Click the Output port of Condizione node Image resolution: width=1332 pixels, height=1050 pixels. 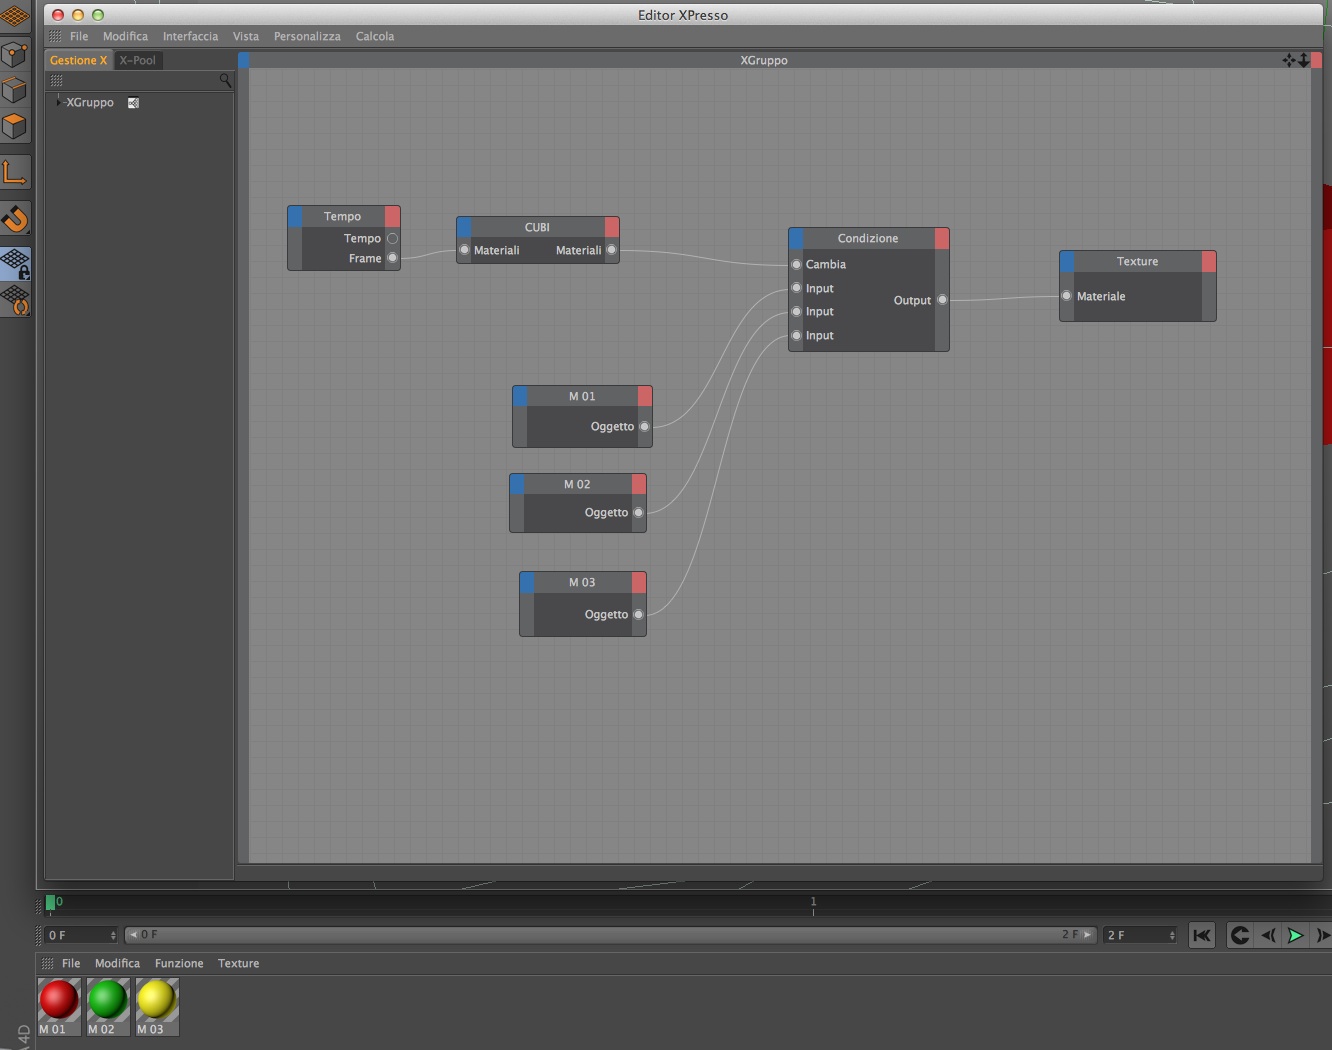942,300
